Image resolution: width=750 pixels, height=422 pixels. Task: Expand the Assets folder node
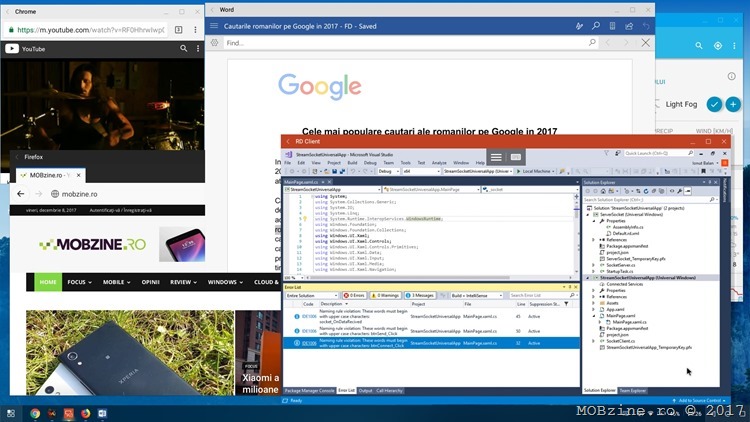coord(594,303)
